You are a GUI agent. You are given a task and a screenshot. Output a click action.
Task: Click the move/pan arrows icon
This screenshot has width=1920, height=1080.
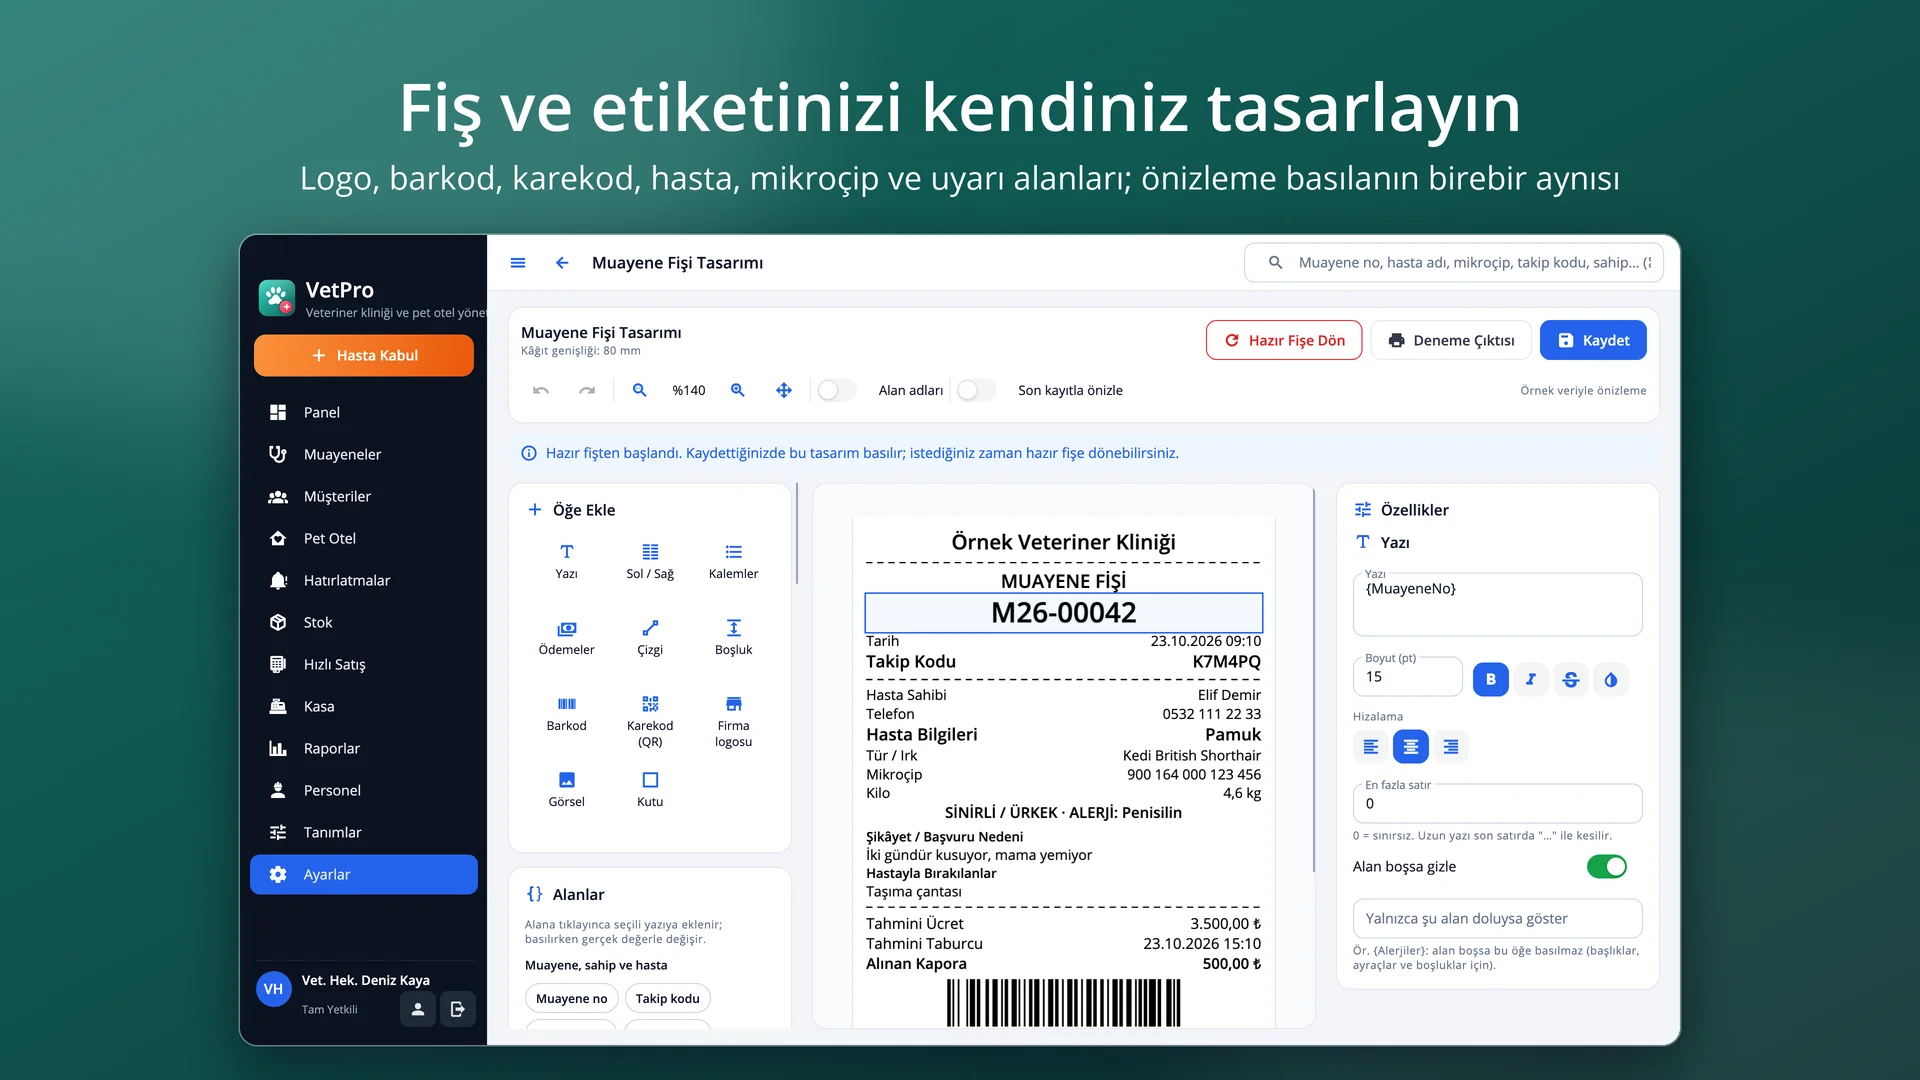point(784,390)
